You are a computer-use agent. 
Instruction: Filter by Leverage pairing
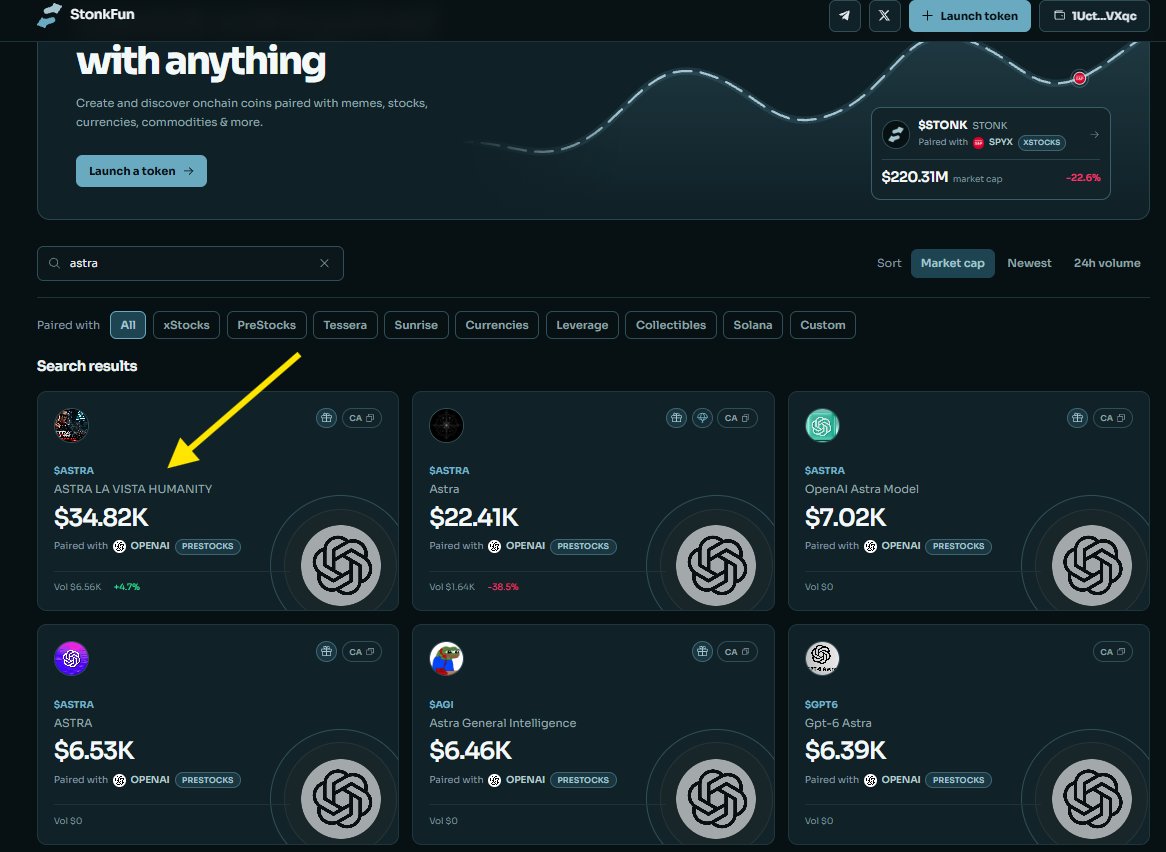click(582, 325)
